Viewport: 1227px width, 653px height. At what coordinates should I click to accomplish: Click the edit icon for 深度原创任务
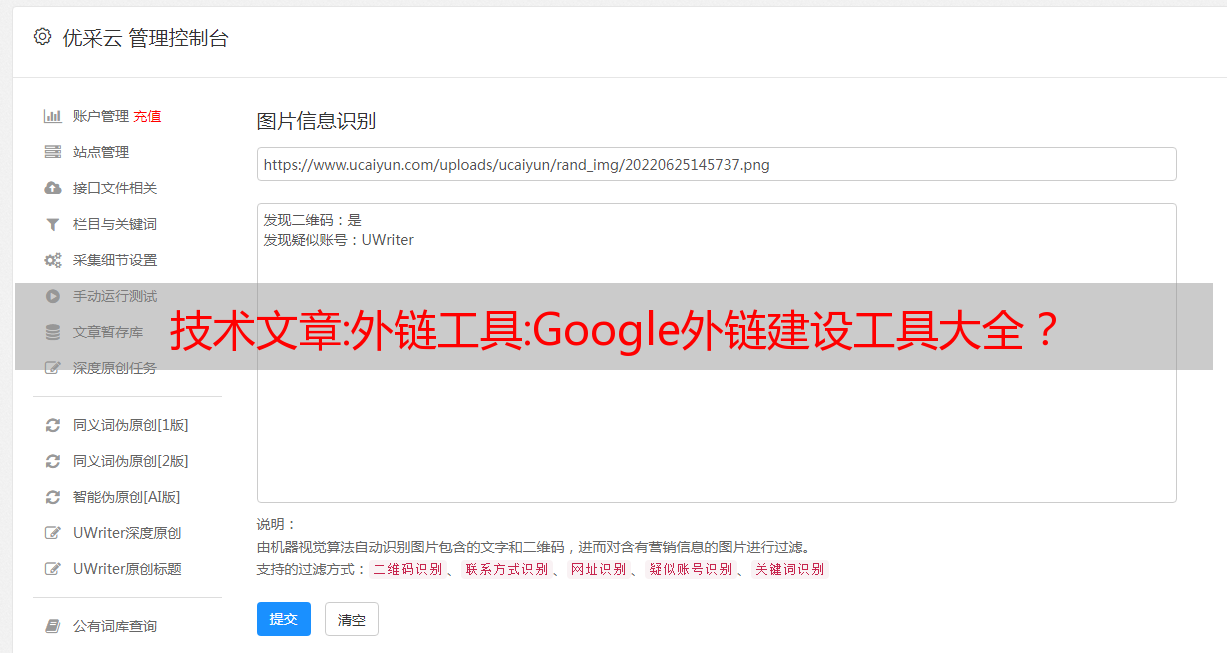53,368
